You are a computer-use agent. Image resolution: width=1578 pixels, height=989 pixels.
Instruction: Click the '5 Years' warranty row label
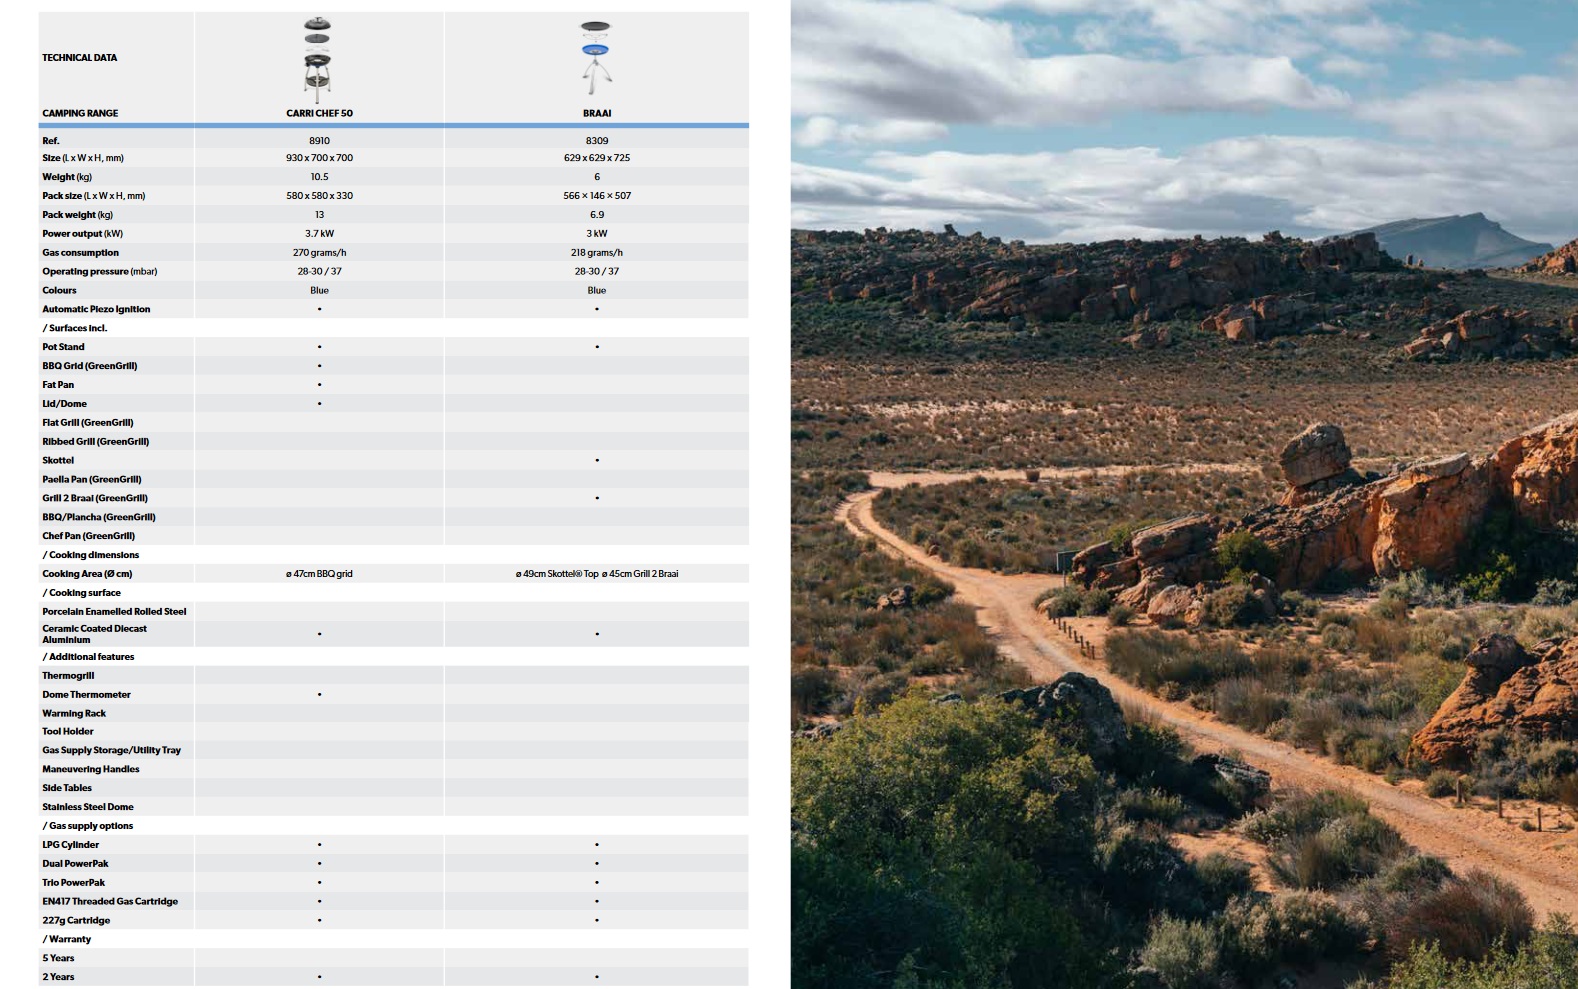click(58, 959)
